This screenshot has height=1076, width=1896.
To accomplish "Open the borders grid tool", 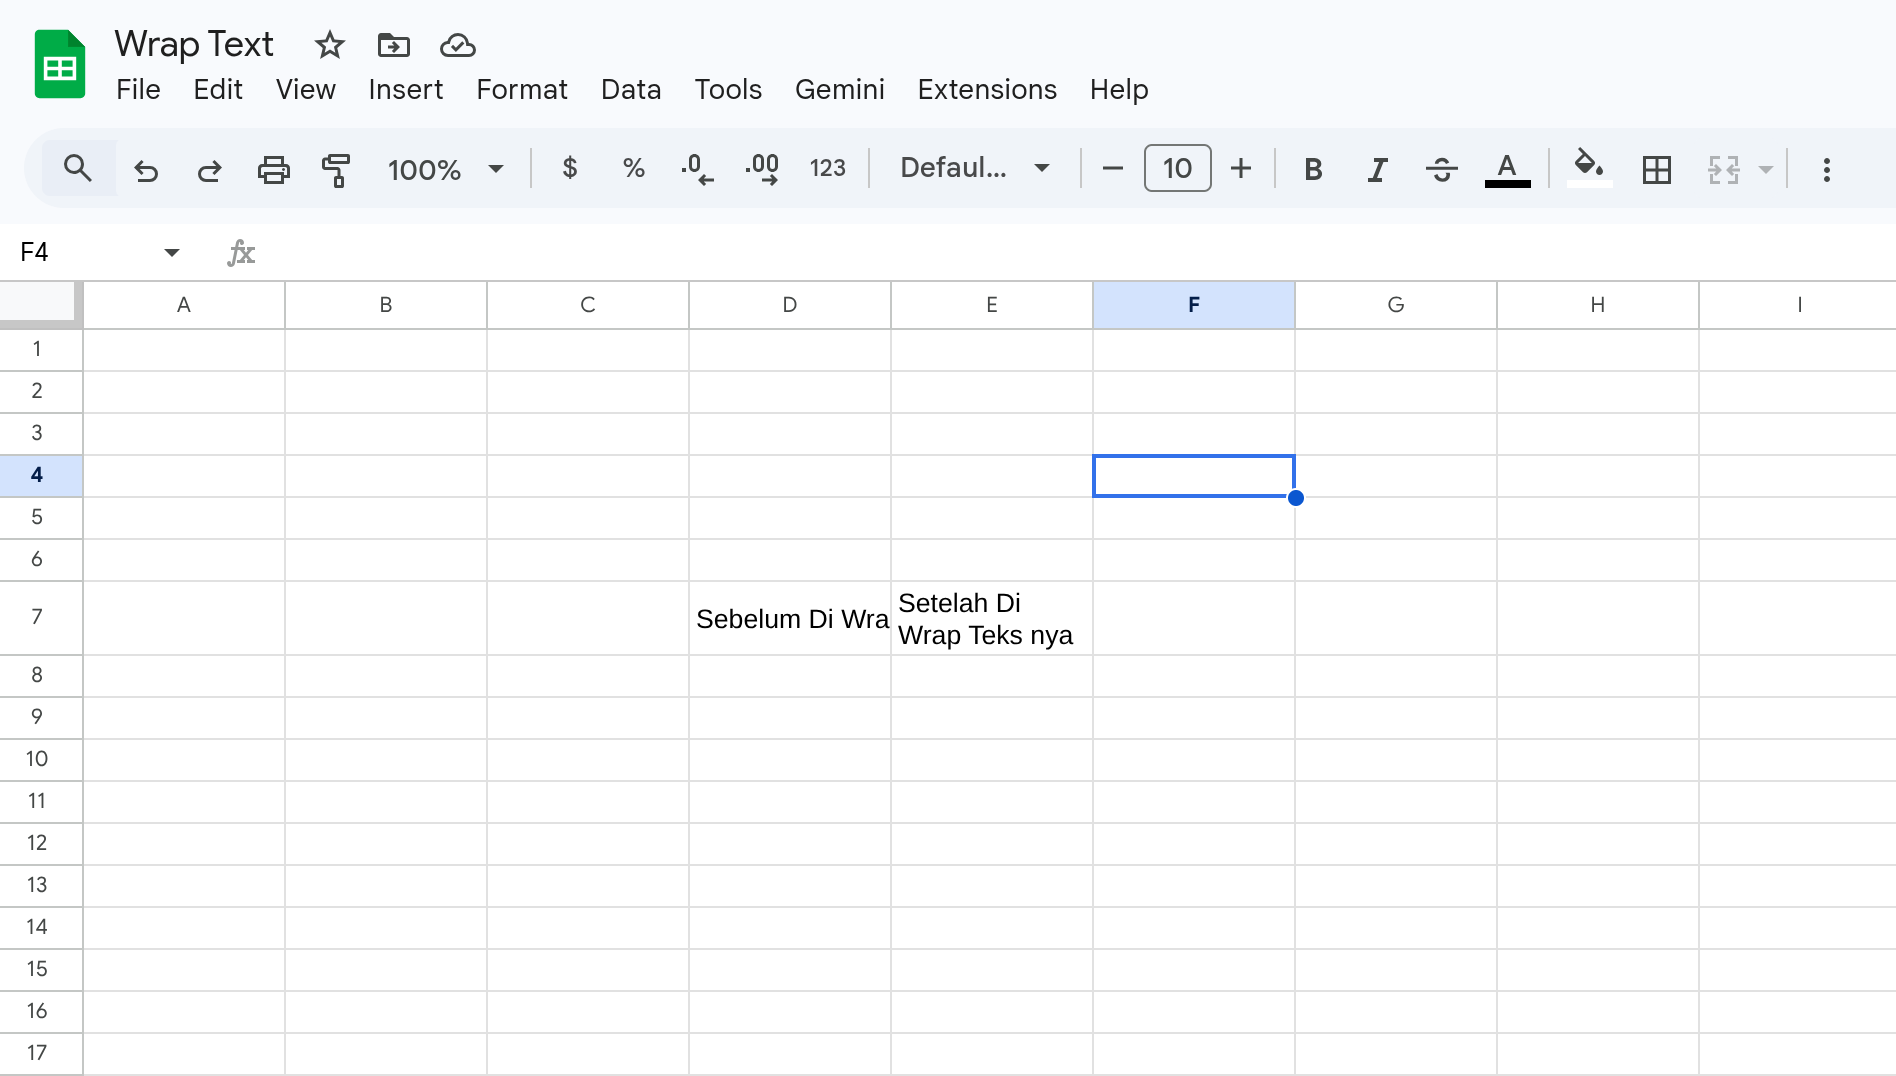I will 1656,169.
